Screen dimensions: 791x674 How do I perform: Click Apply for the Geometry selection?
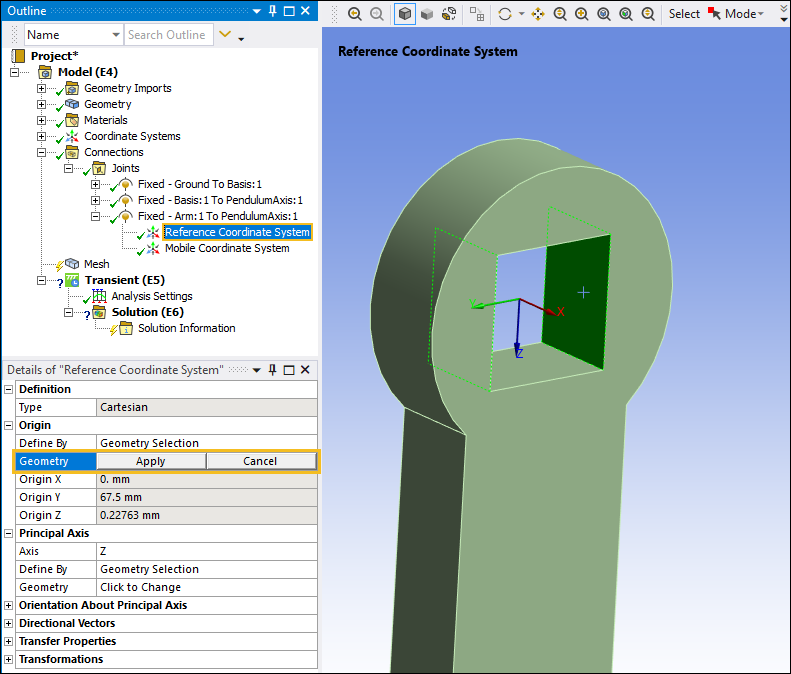click(x=151, y=461)
